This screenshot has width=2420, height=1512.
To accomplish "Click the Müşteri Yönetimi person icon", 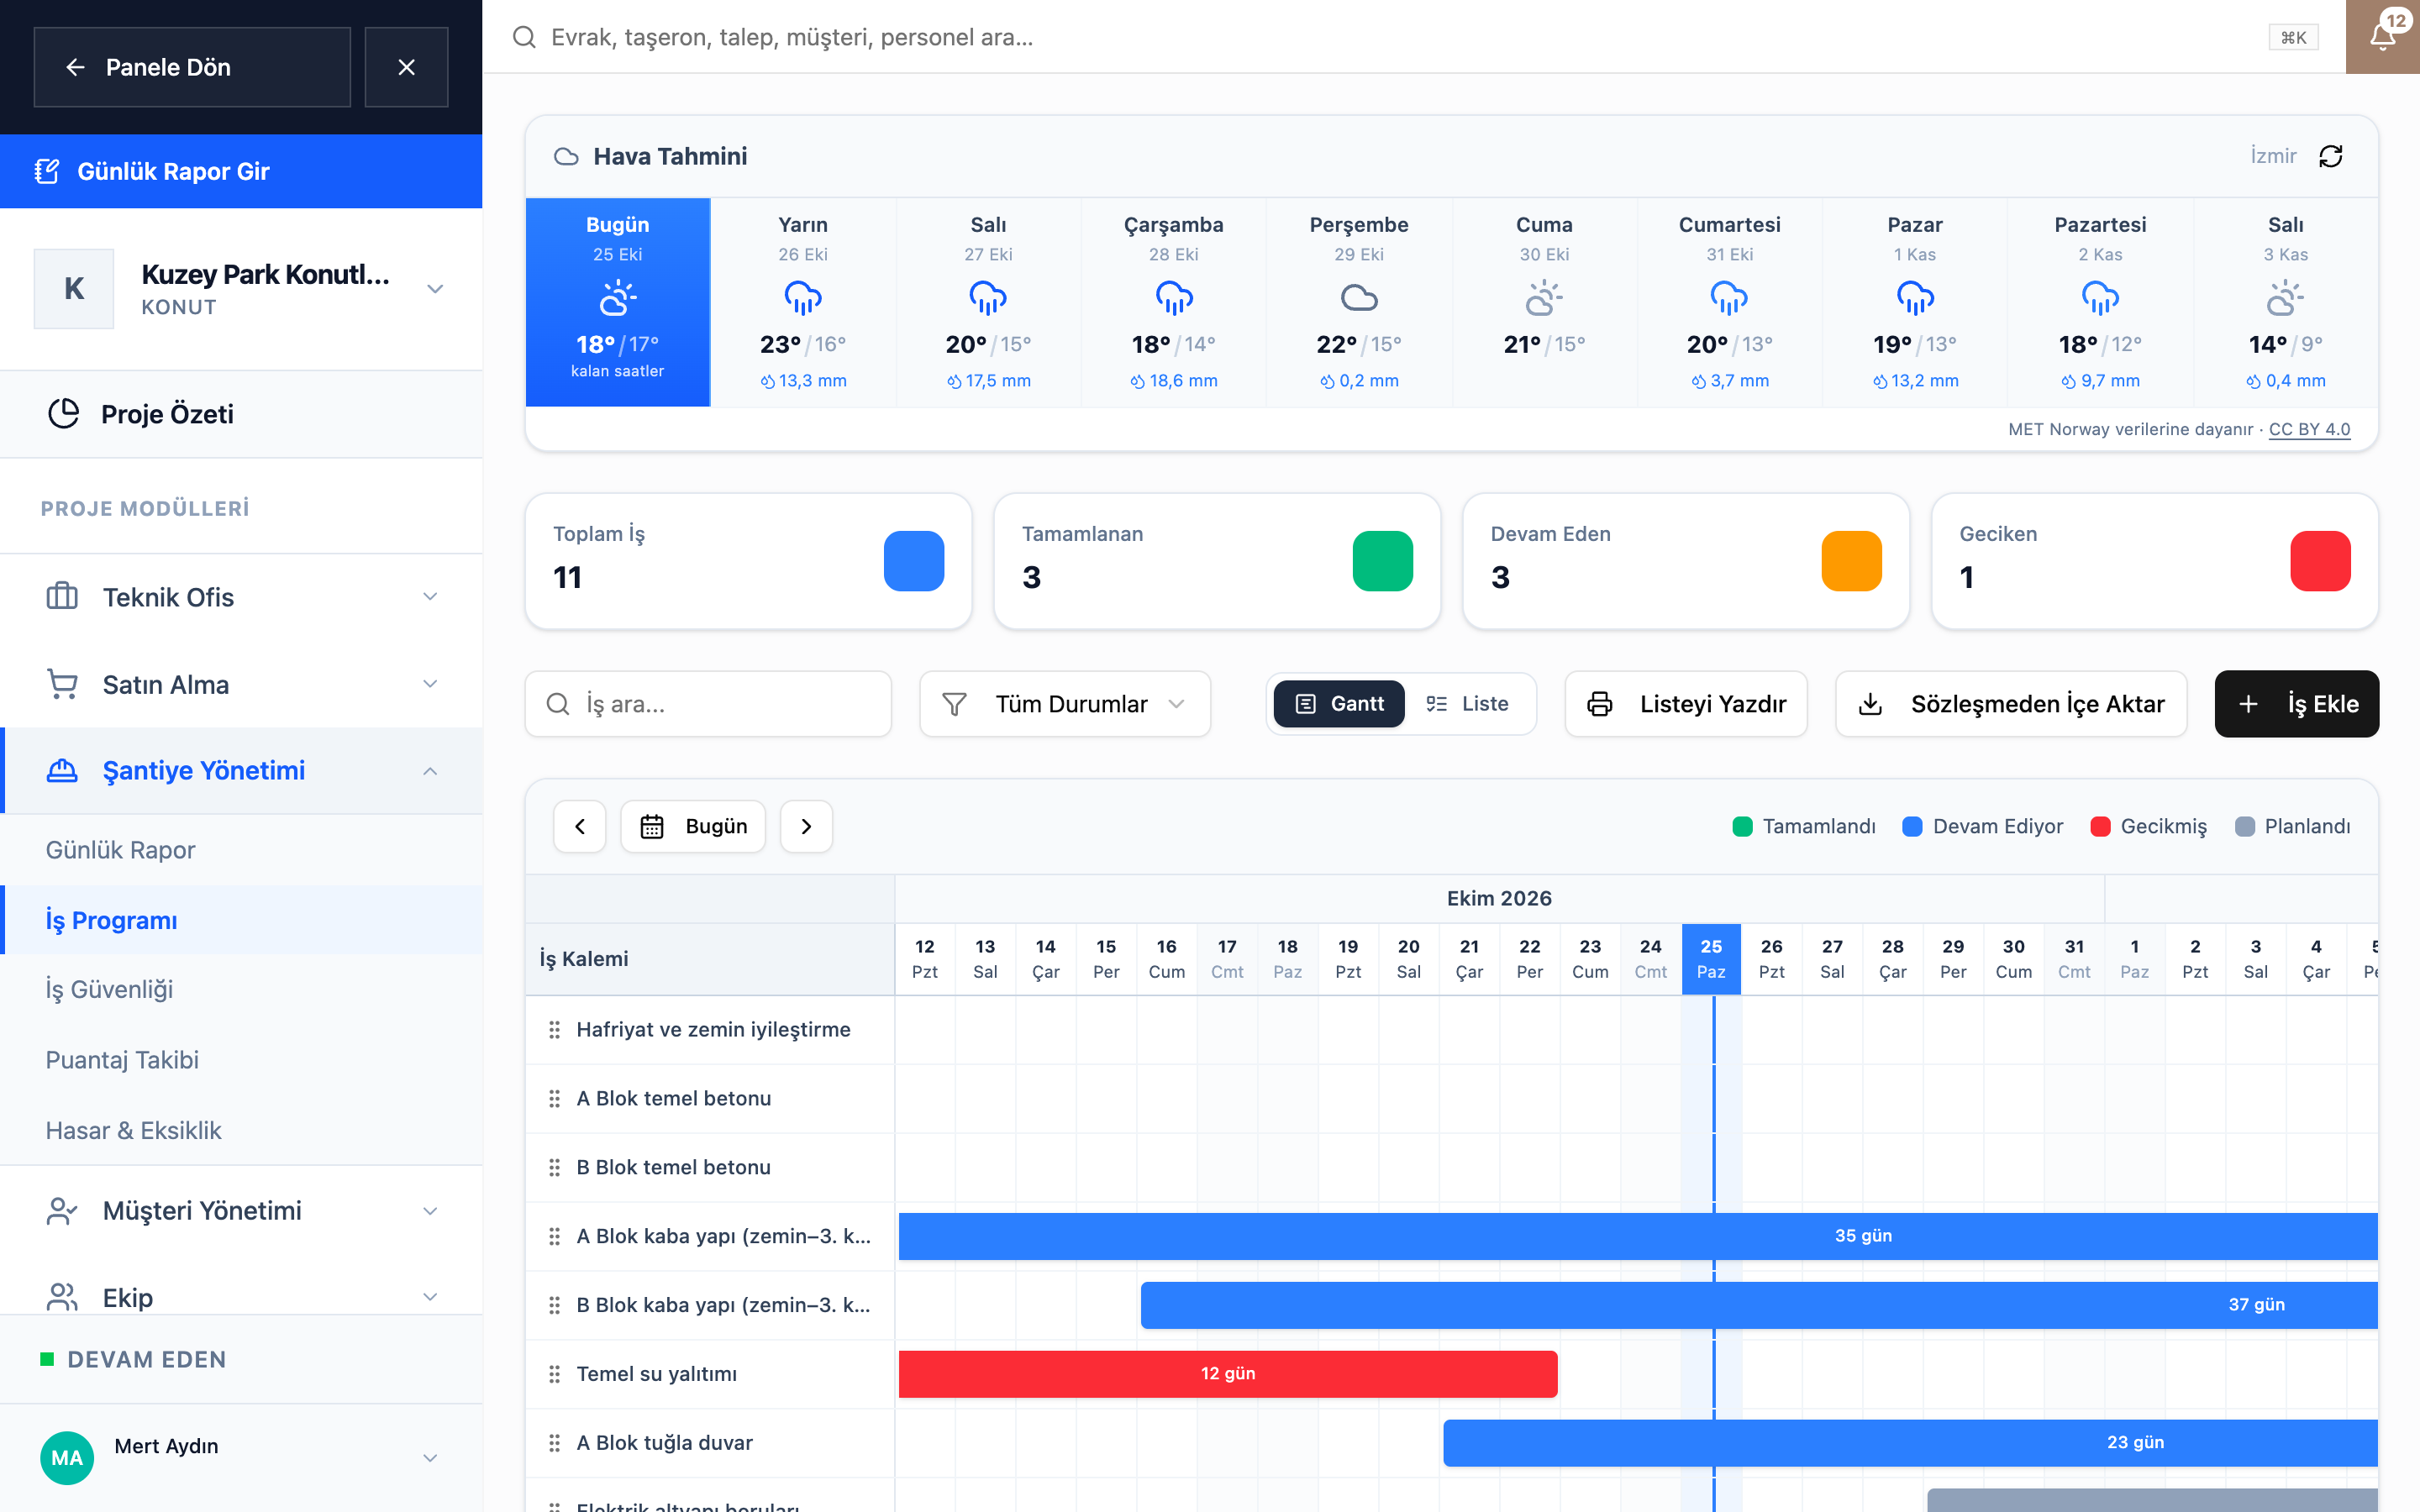I will pyautogui.click(x=62, y=1211).
